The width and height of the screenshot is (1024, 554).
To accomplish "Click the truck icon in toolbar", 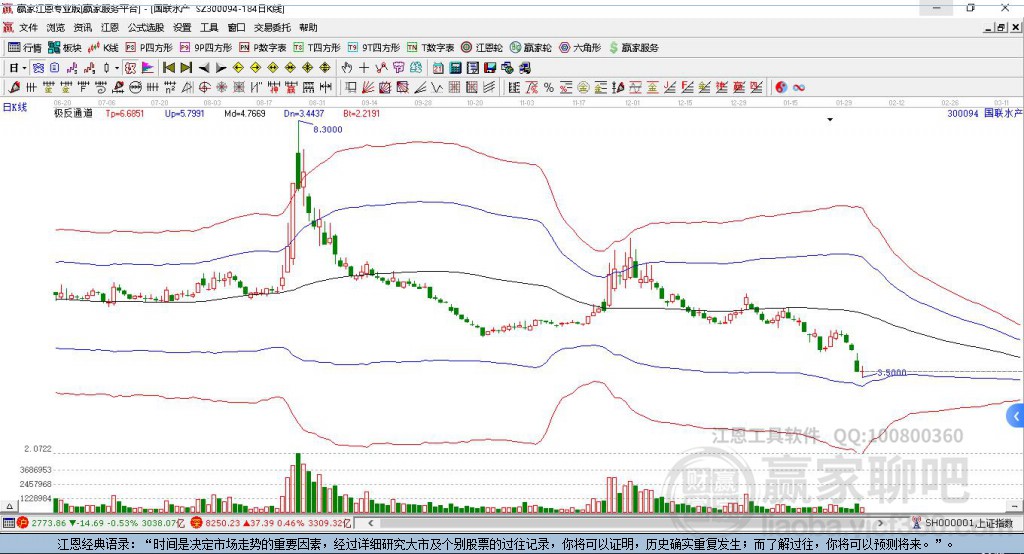I will pyautogui.click(x=525, y=68).
